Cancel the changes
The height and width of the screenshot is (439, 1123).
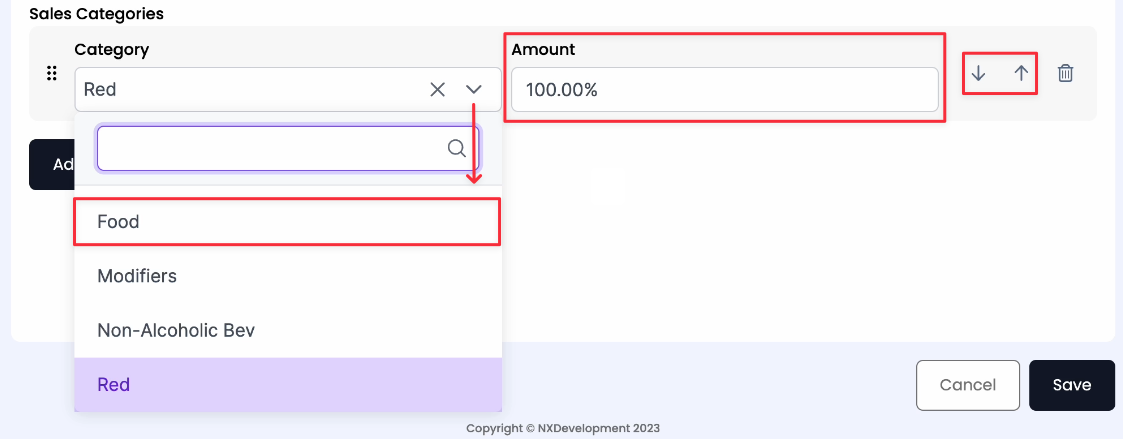(967, 385)
